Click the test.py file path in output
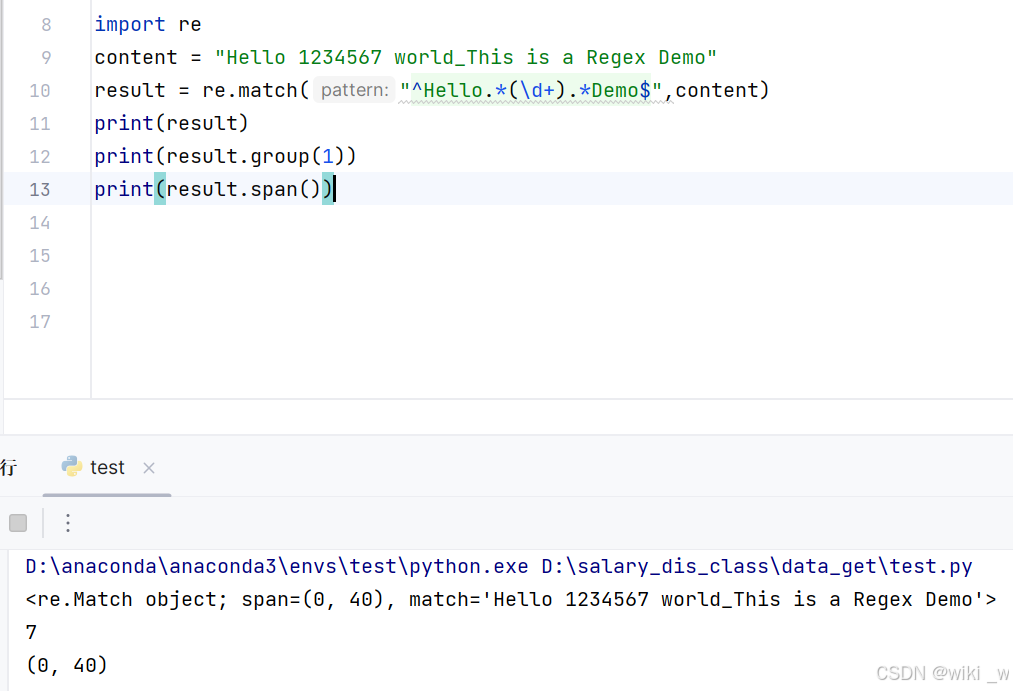The image size is (1013, 691). [757, 566]
